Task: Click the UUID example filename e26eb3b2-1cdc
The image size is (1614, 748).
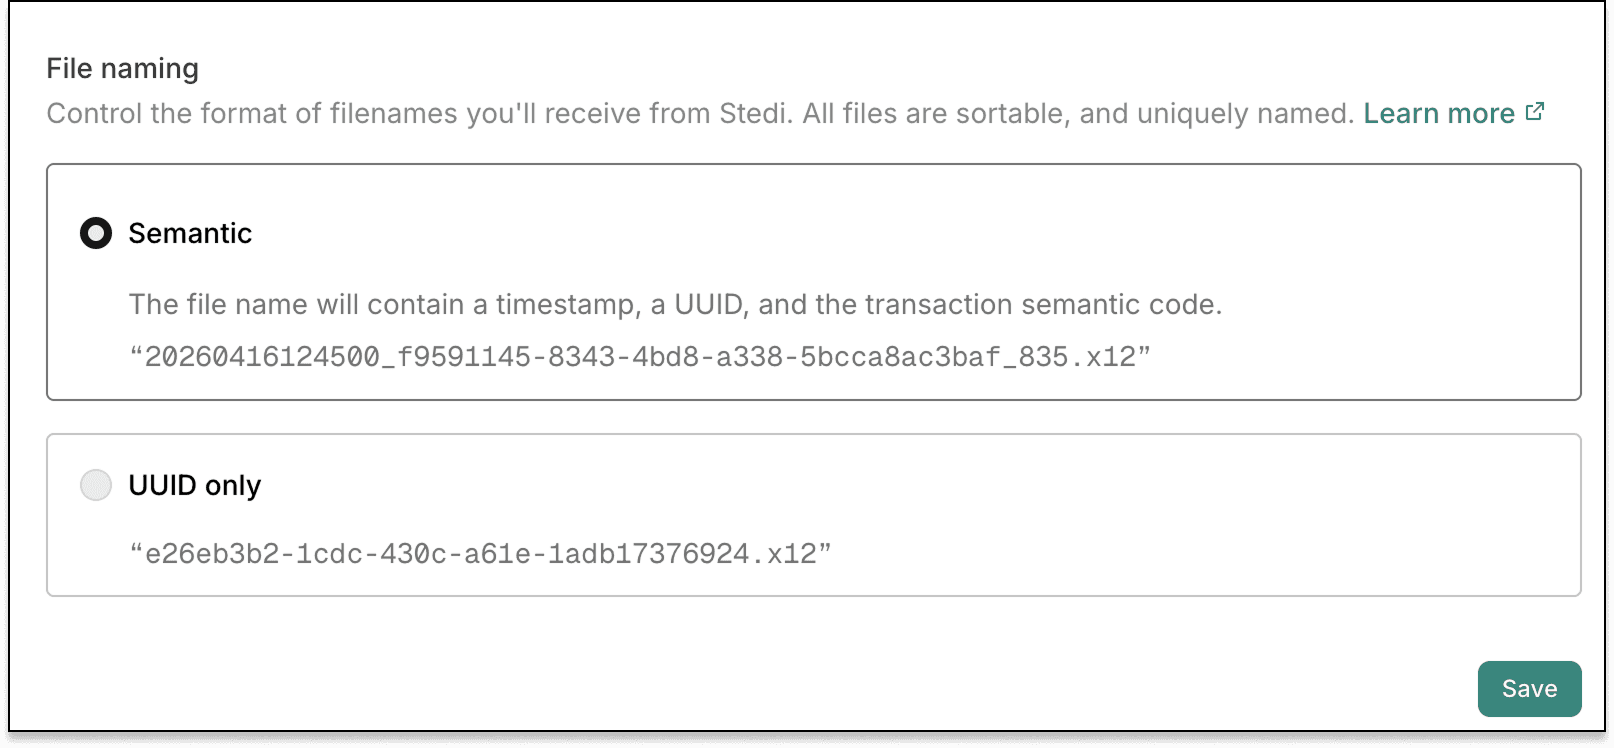Action: click(480, 554)
